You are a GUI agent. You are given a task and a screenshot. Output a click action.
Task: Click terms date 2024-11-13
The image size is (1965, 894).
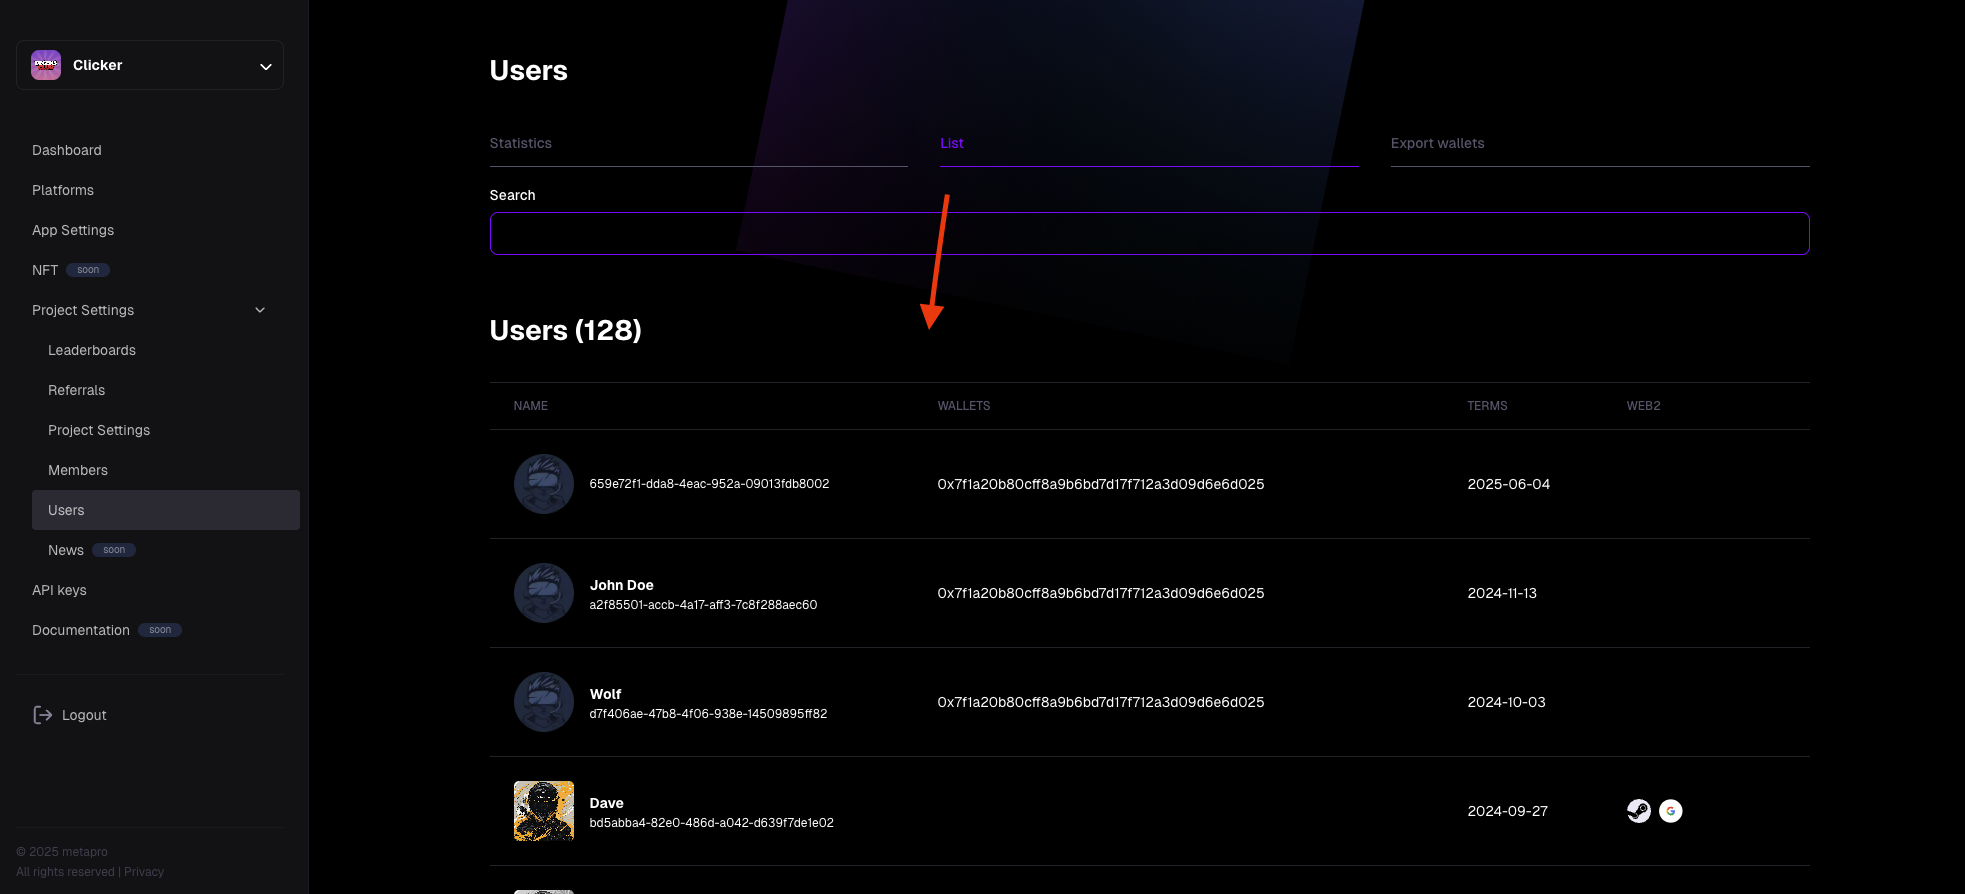coord(1502,593)
